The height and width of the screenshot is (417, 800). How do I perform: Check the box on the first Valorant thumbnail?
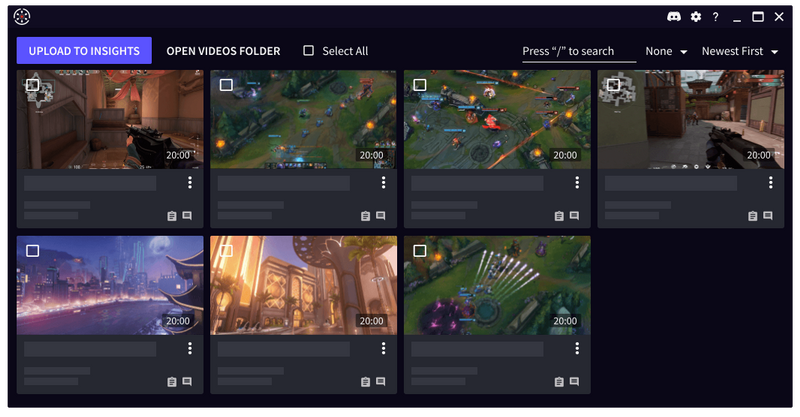coord(33,85)
